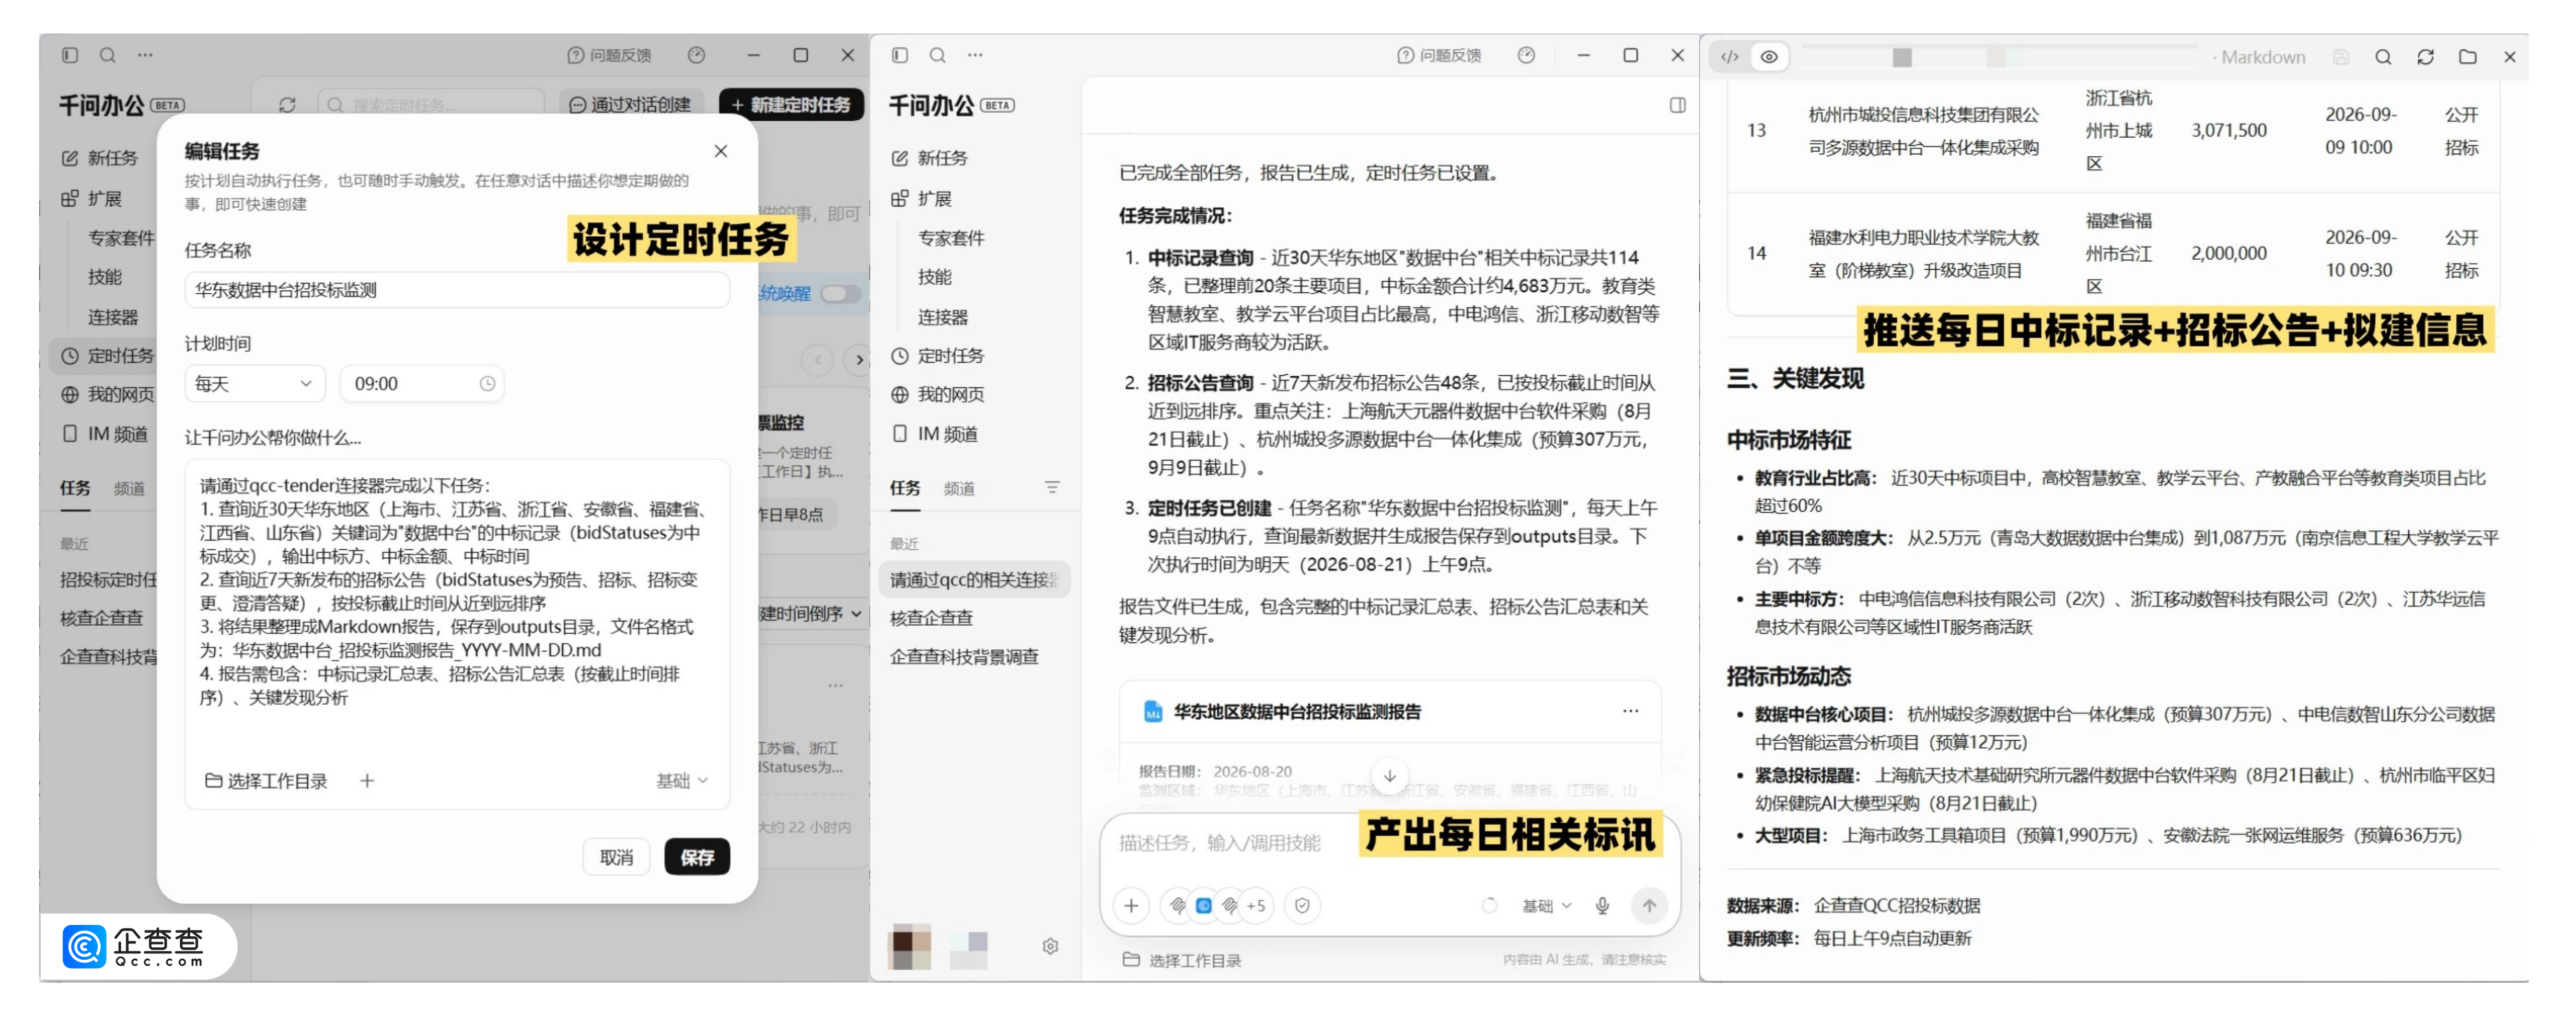The image size is (2576, 1023).
Task: Open the 每天 frequency dropdown
Action: click(255, 384)
